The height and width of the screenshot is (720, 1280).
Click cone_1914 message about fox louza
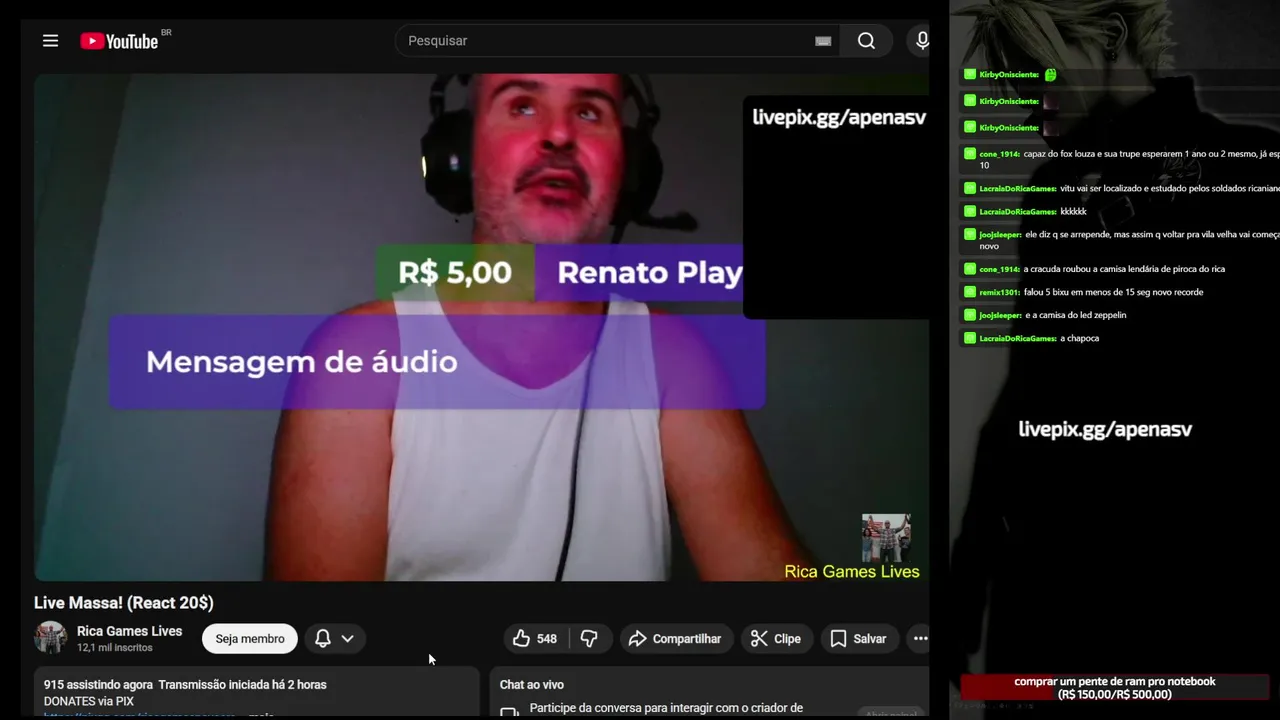pos(1129,159)
